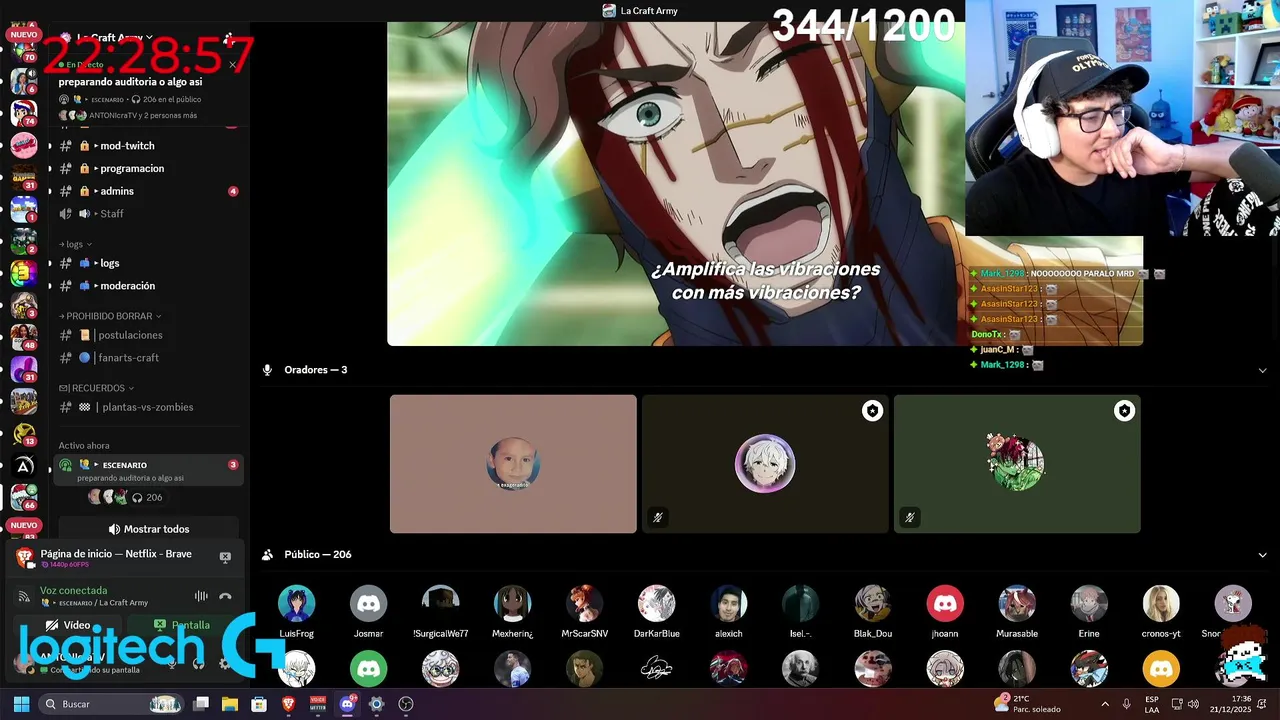1280x720 pixels.
Task: Open jhoann's avatar in the audience
Action: click(944, 604)
